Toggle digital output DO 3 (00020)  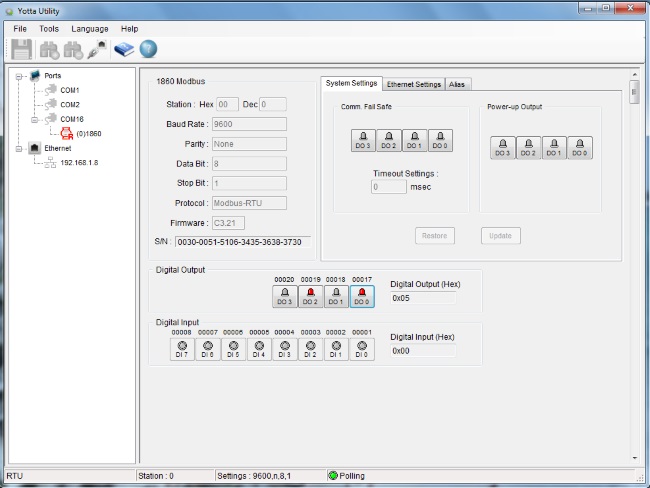coord(284,297)
